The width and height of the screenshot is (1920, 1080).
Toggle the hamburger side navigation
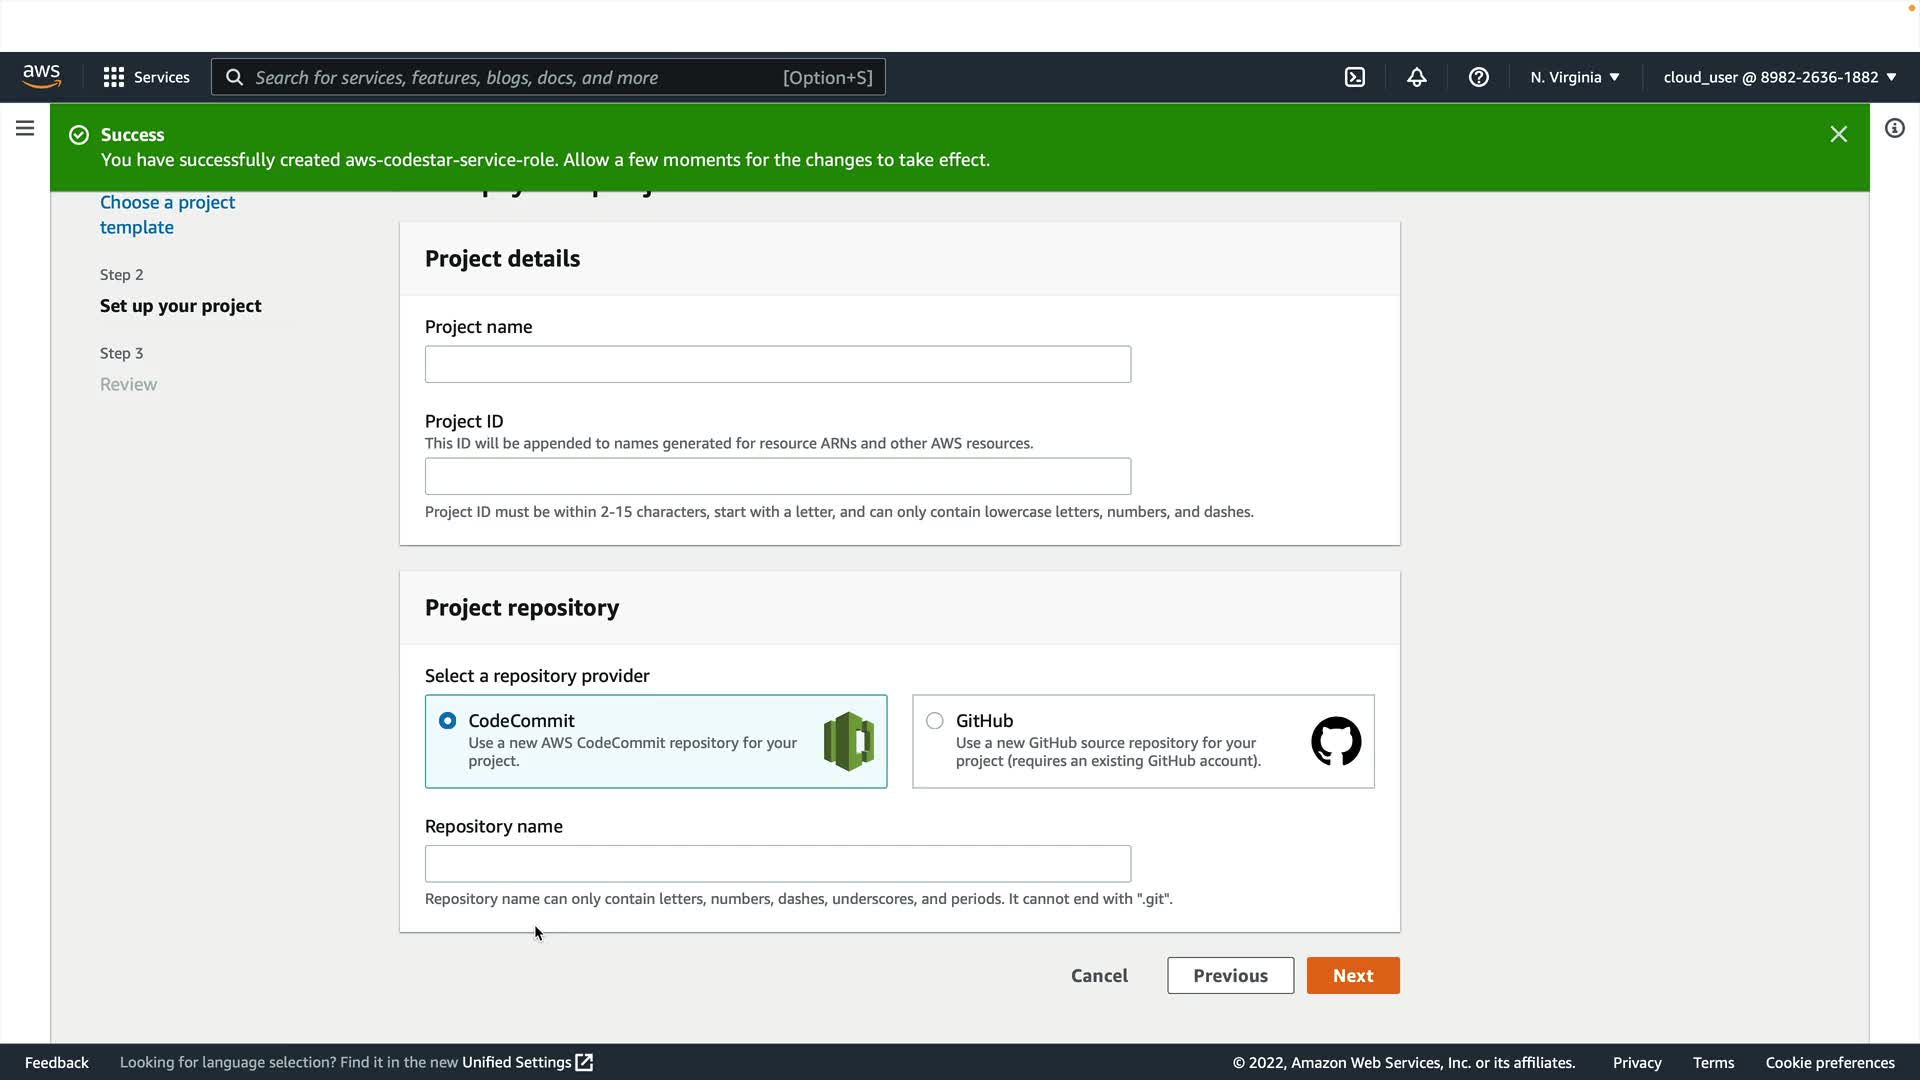tap(25, 128)
